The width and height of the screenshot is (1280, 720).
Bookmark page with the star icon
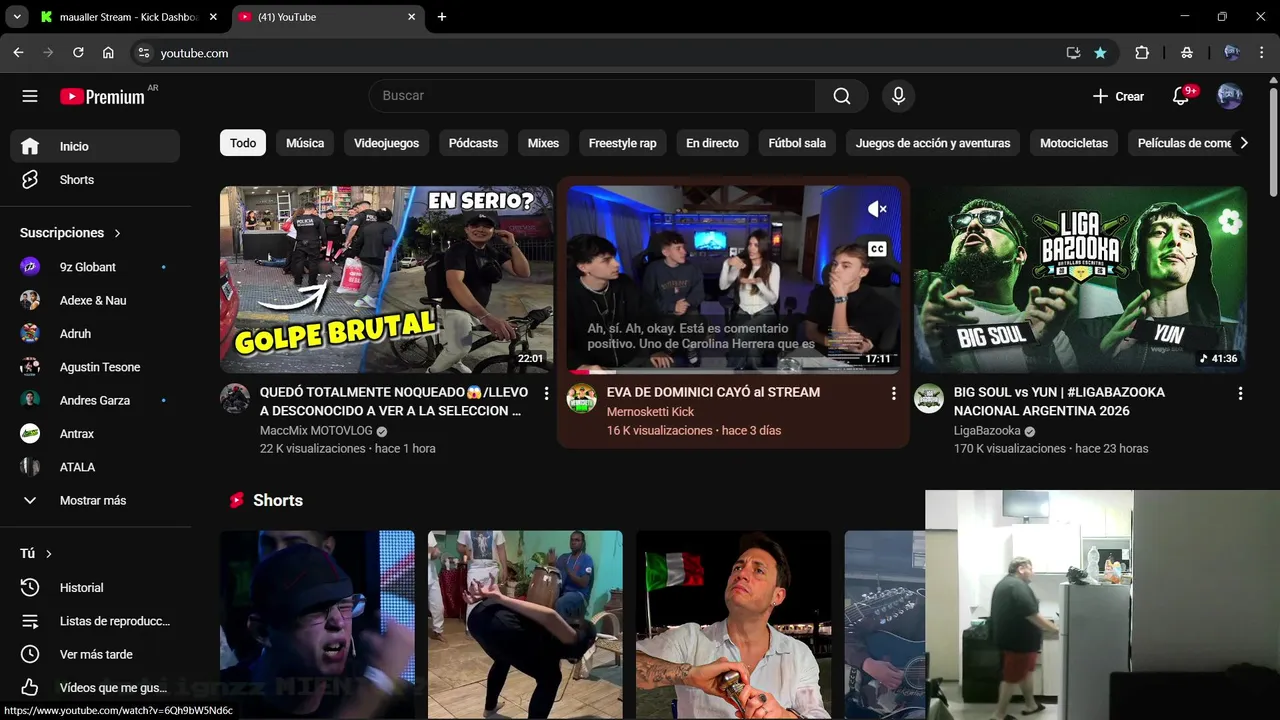pos(1100,53)
